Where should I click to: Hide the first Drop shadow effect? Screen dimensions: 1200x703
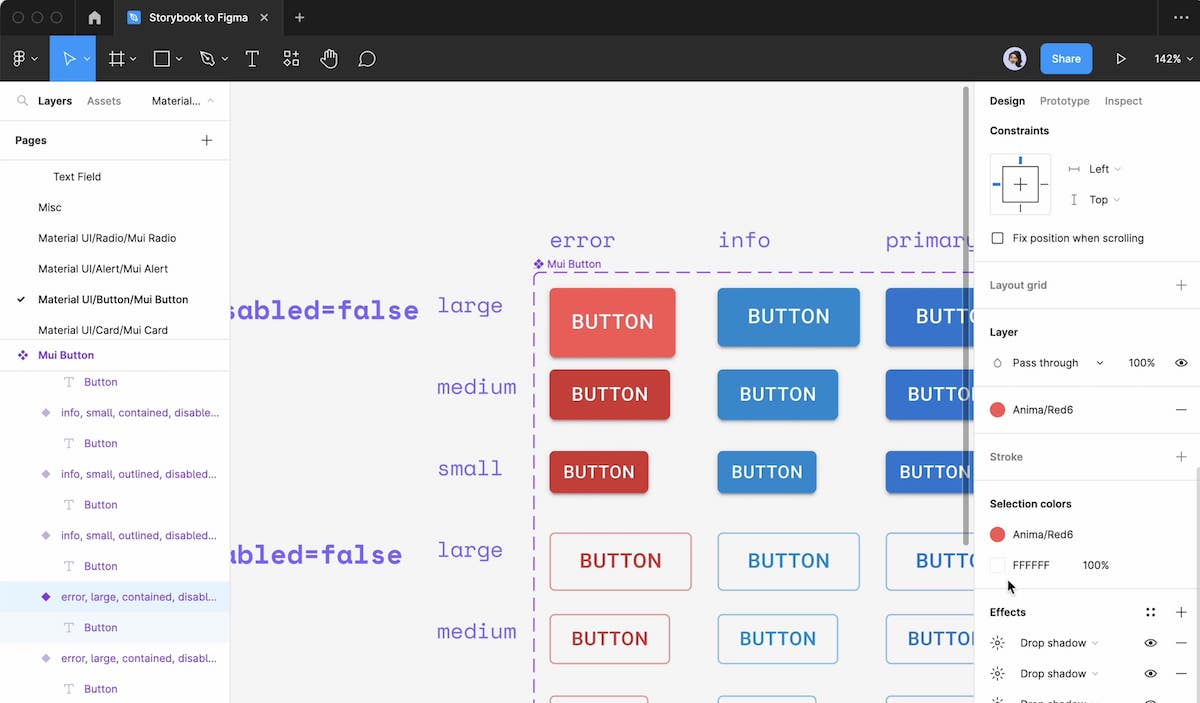coord(1151,643)
